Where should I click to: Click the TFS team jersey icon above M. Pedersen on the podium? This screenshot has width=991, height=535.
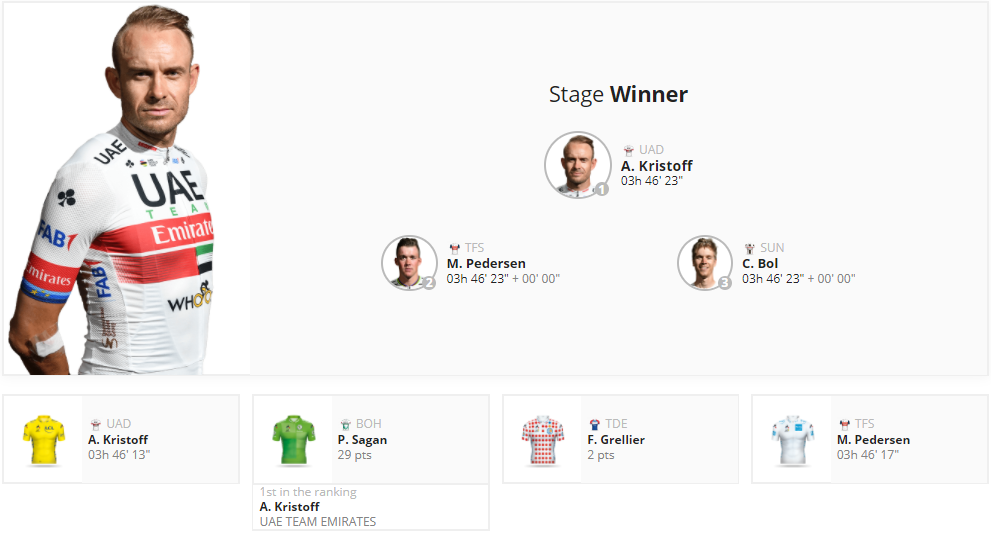(x=454, y=249)
